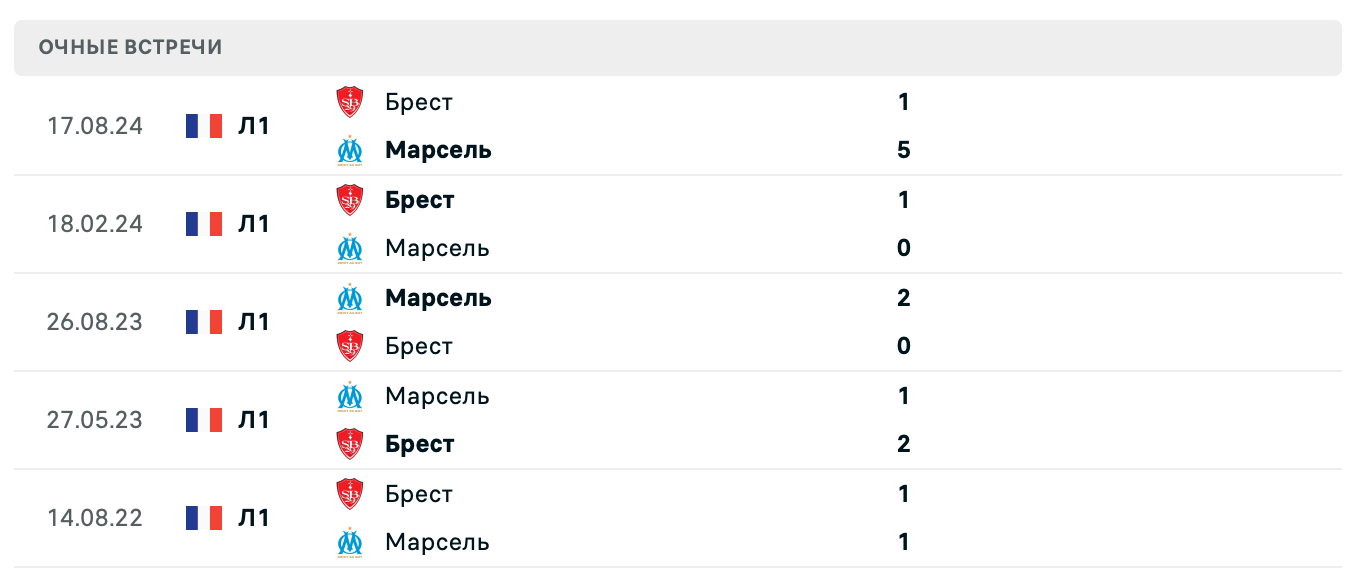Viewport: 1358px width, 588px height.
Task: Click the French flag next to the 18.02.24 match
Action: pos(203,224)
